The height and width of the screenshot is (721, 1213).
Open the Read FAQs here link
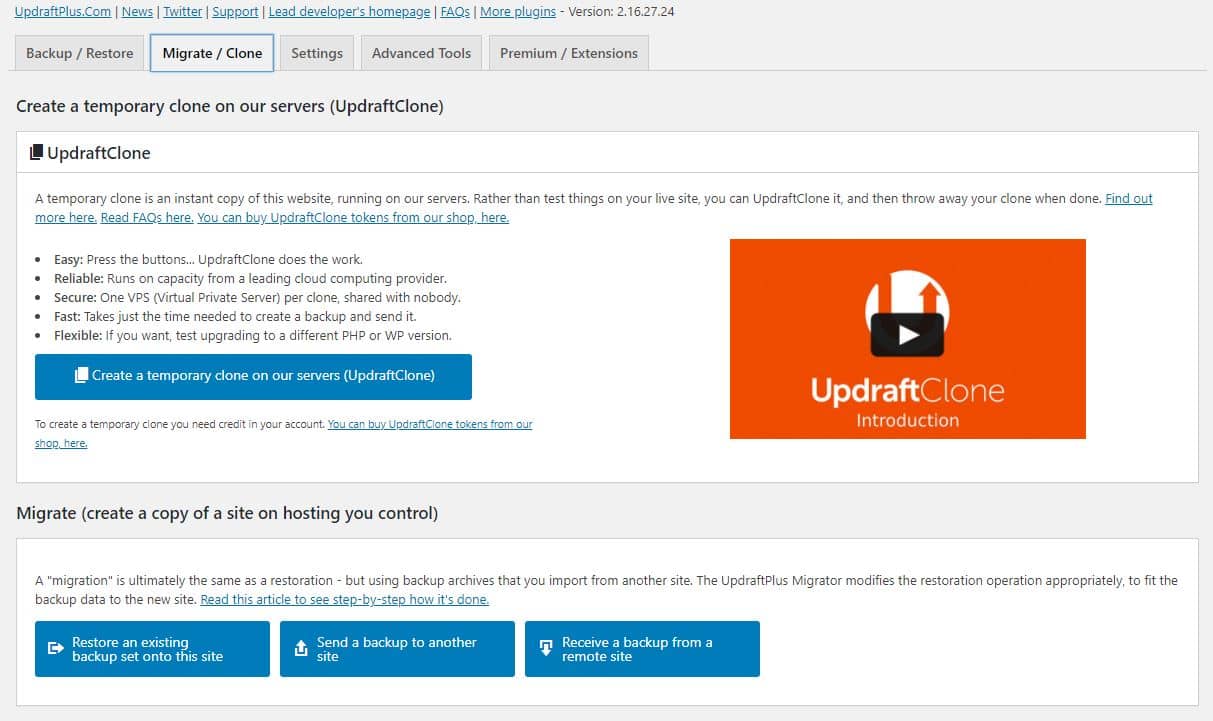coord(147,217)
